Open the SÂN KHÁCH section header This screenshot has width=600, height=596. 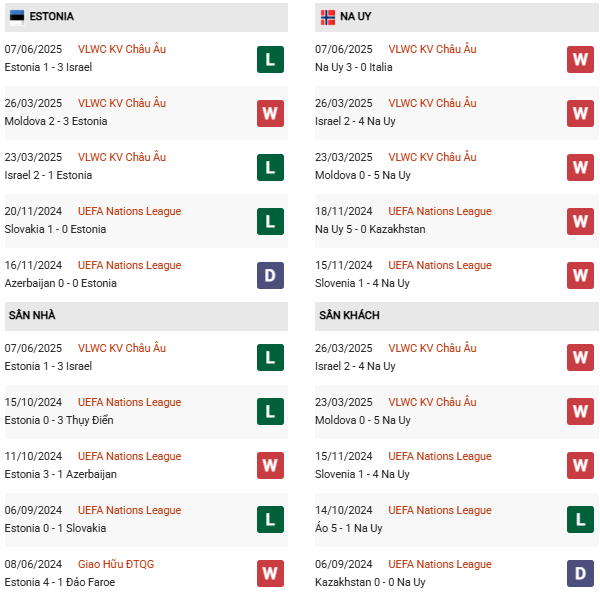tap(349, 316)
